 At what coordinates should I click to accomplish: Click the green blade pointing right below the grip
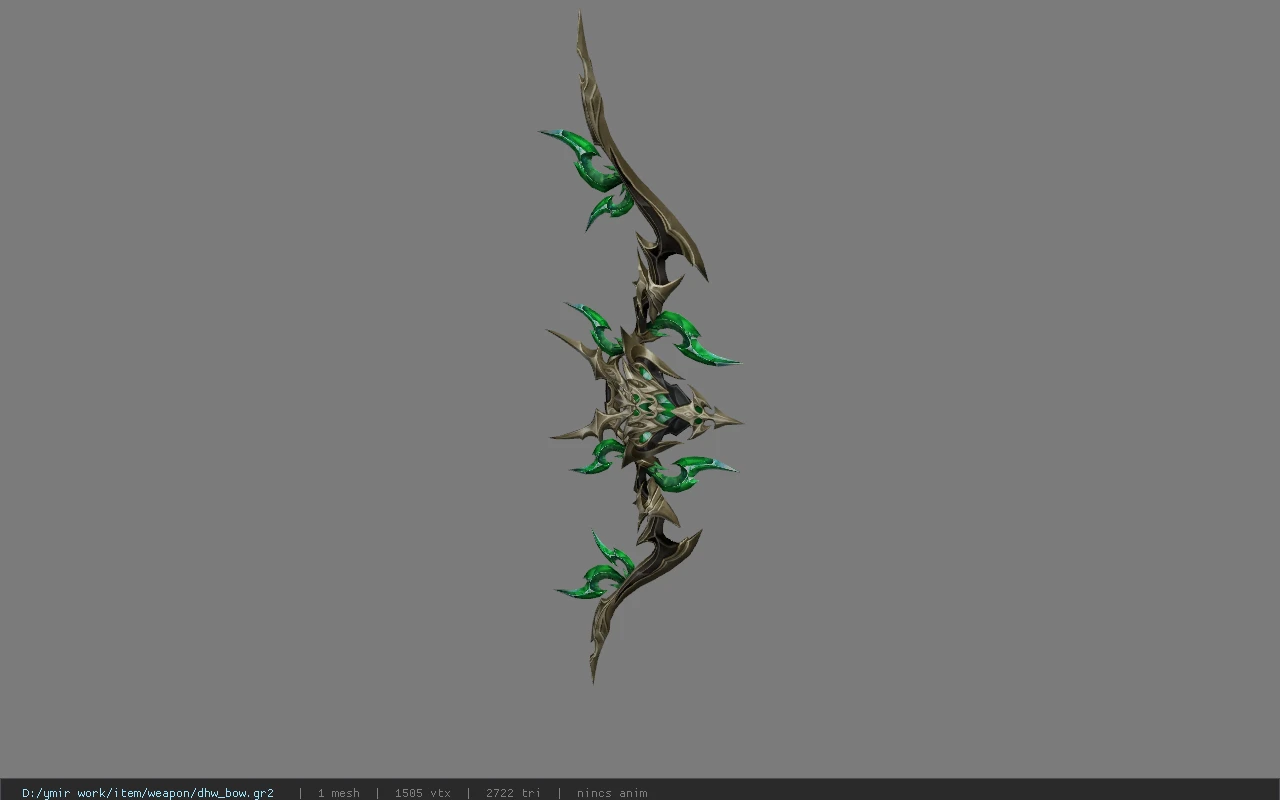[x=690, y=472]
